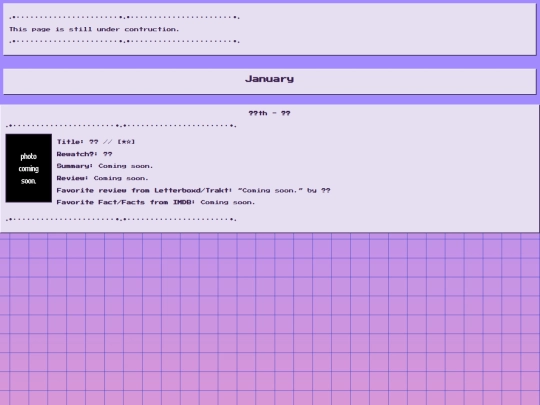540x405 pixels.
Task: Click the 'Favorite Fact/Facts from IMDB' line
Action: [156, 202]
